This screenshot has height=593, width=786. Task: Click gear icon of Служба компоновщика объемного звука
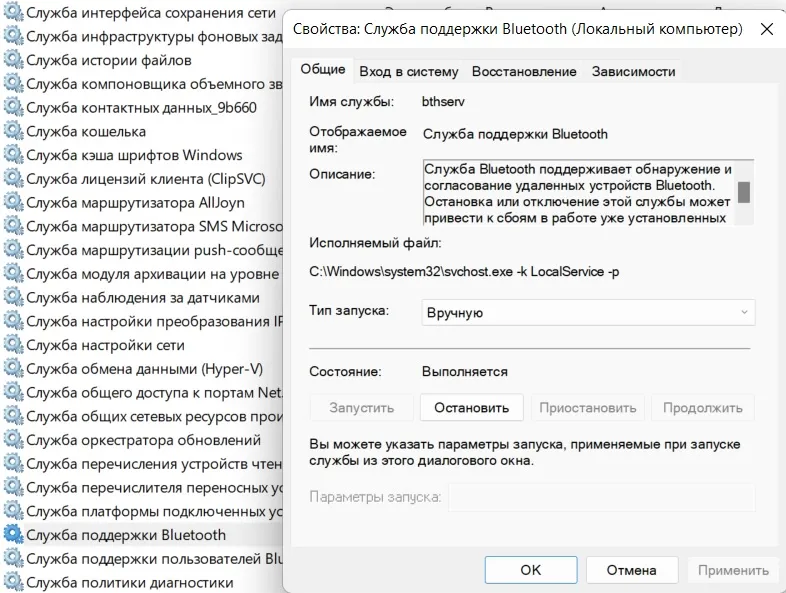pyautogui.click(x=14, y=84)
